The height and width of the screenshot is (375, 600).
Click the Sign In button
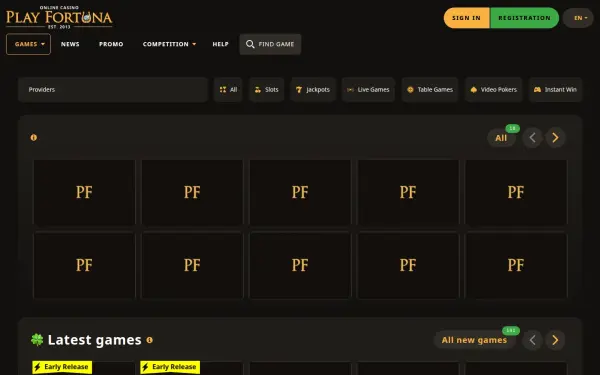(x=466, y=18)
